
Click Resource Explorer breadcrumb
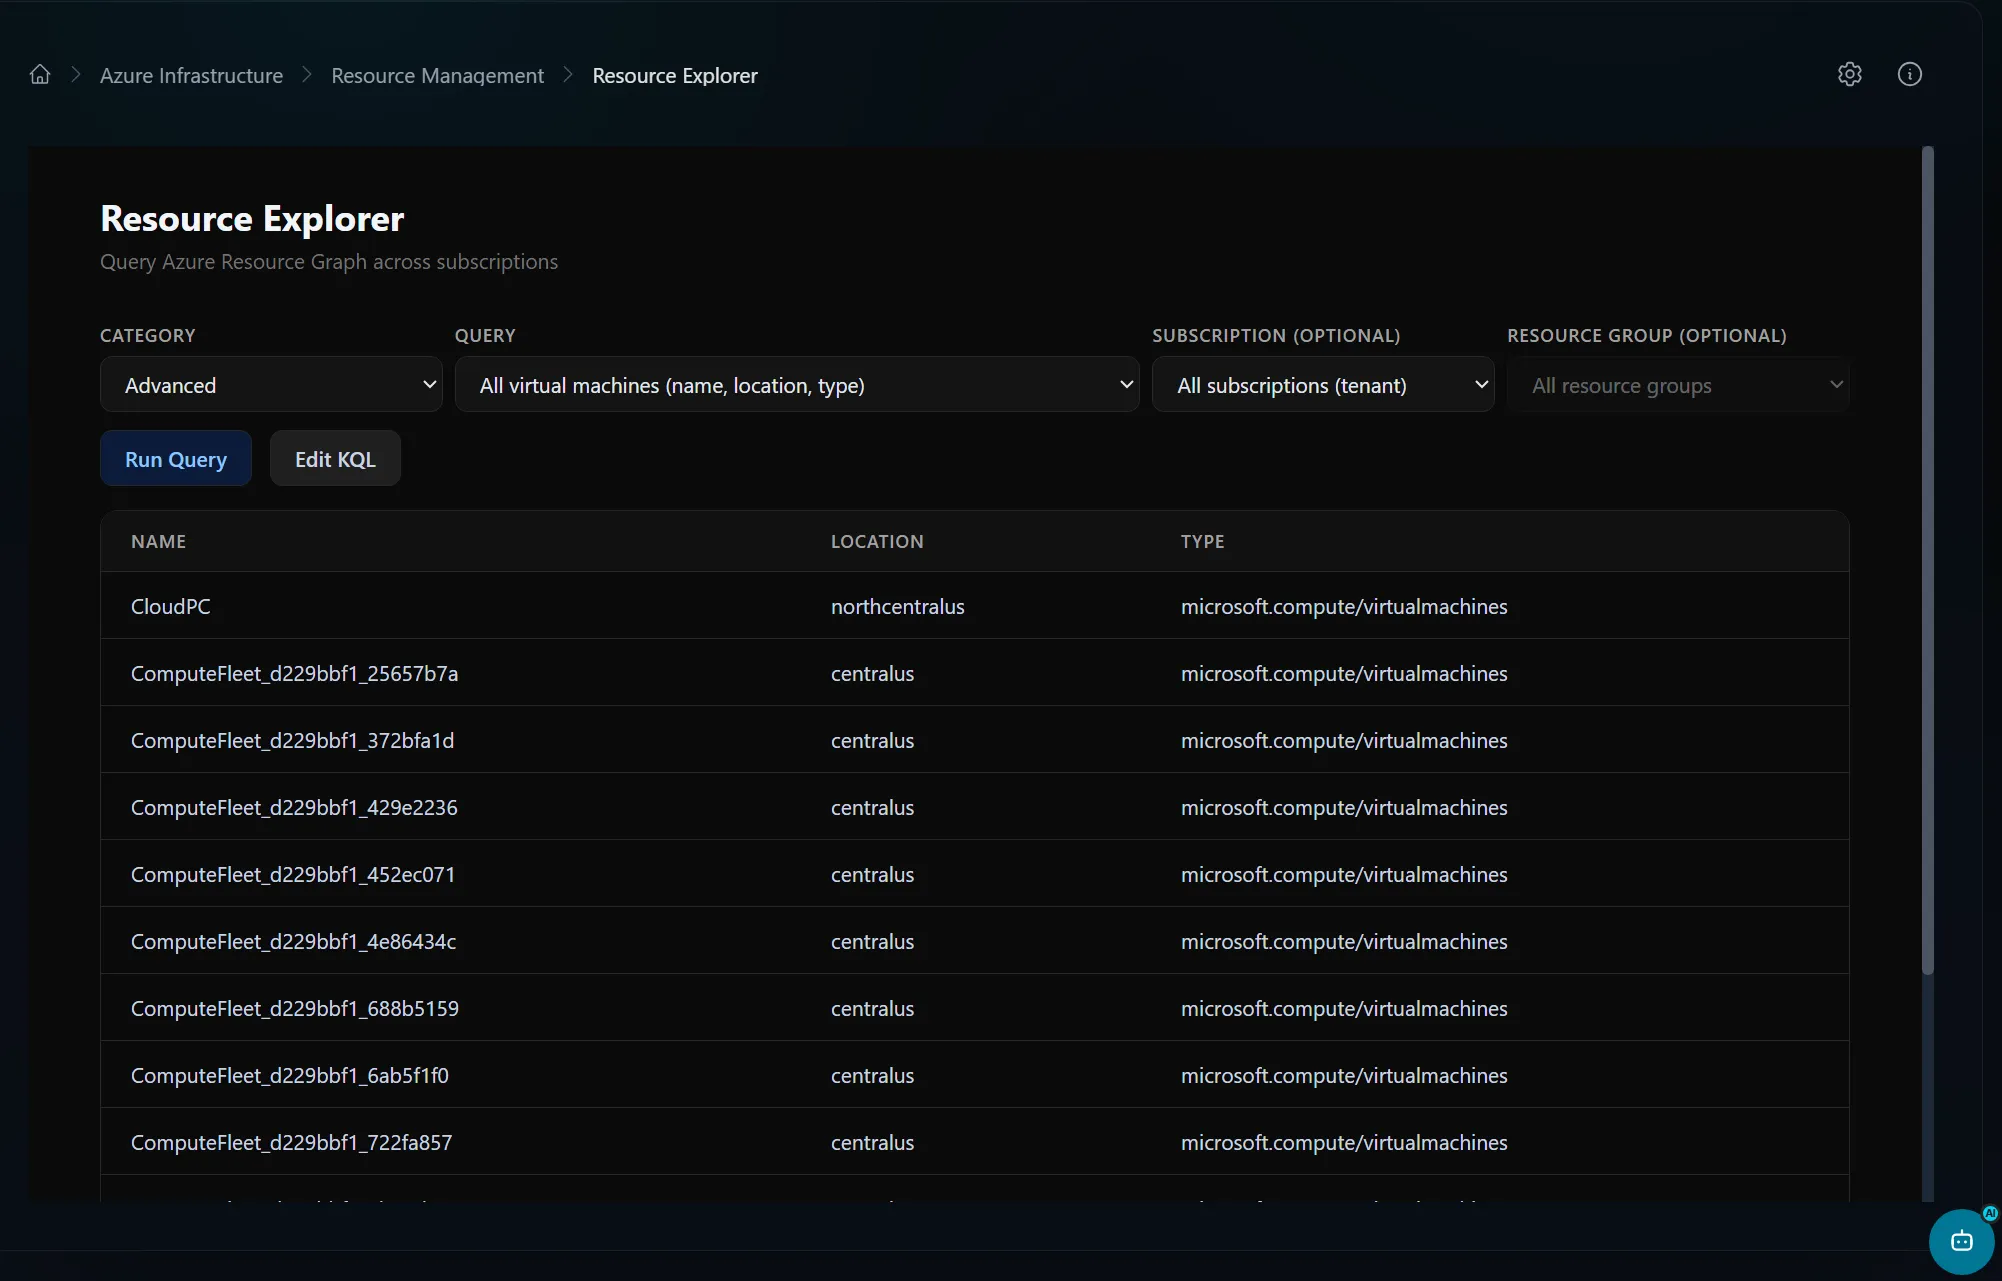tap(675, 76)
